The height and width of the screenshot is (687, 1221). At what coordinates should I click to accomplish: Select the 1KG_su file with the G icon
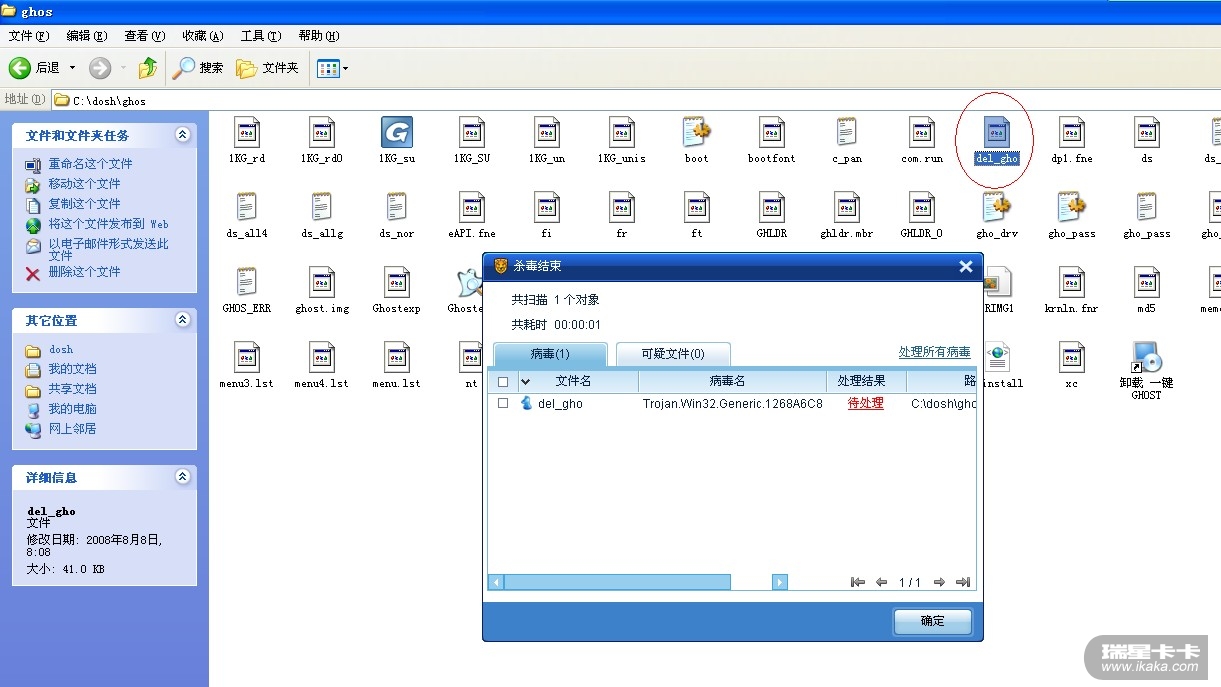(x=397, y=132)
